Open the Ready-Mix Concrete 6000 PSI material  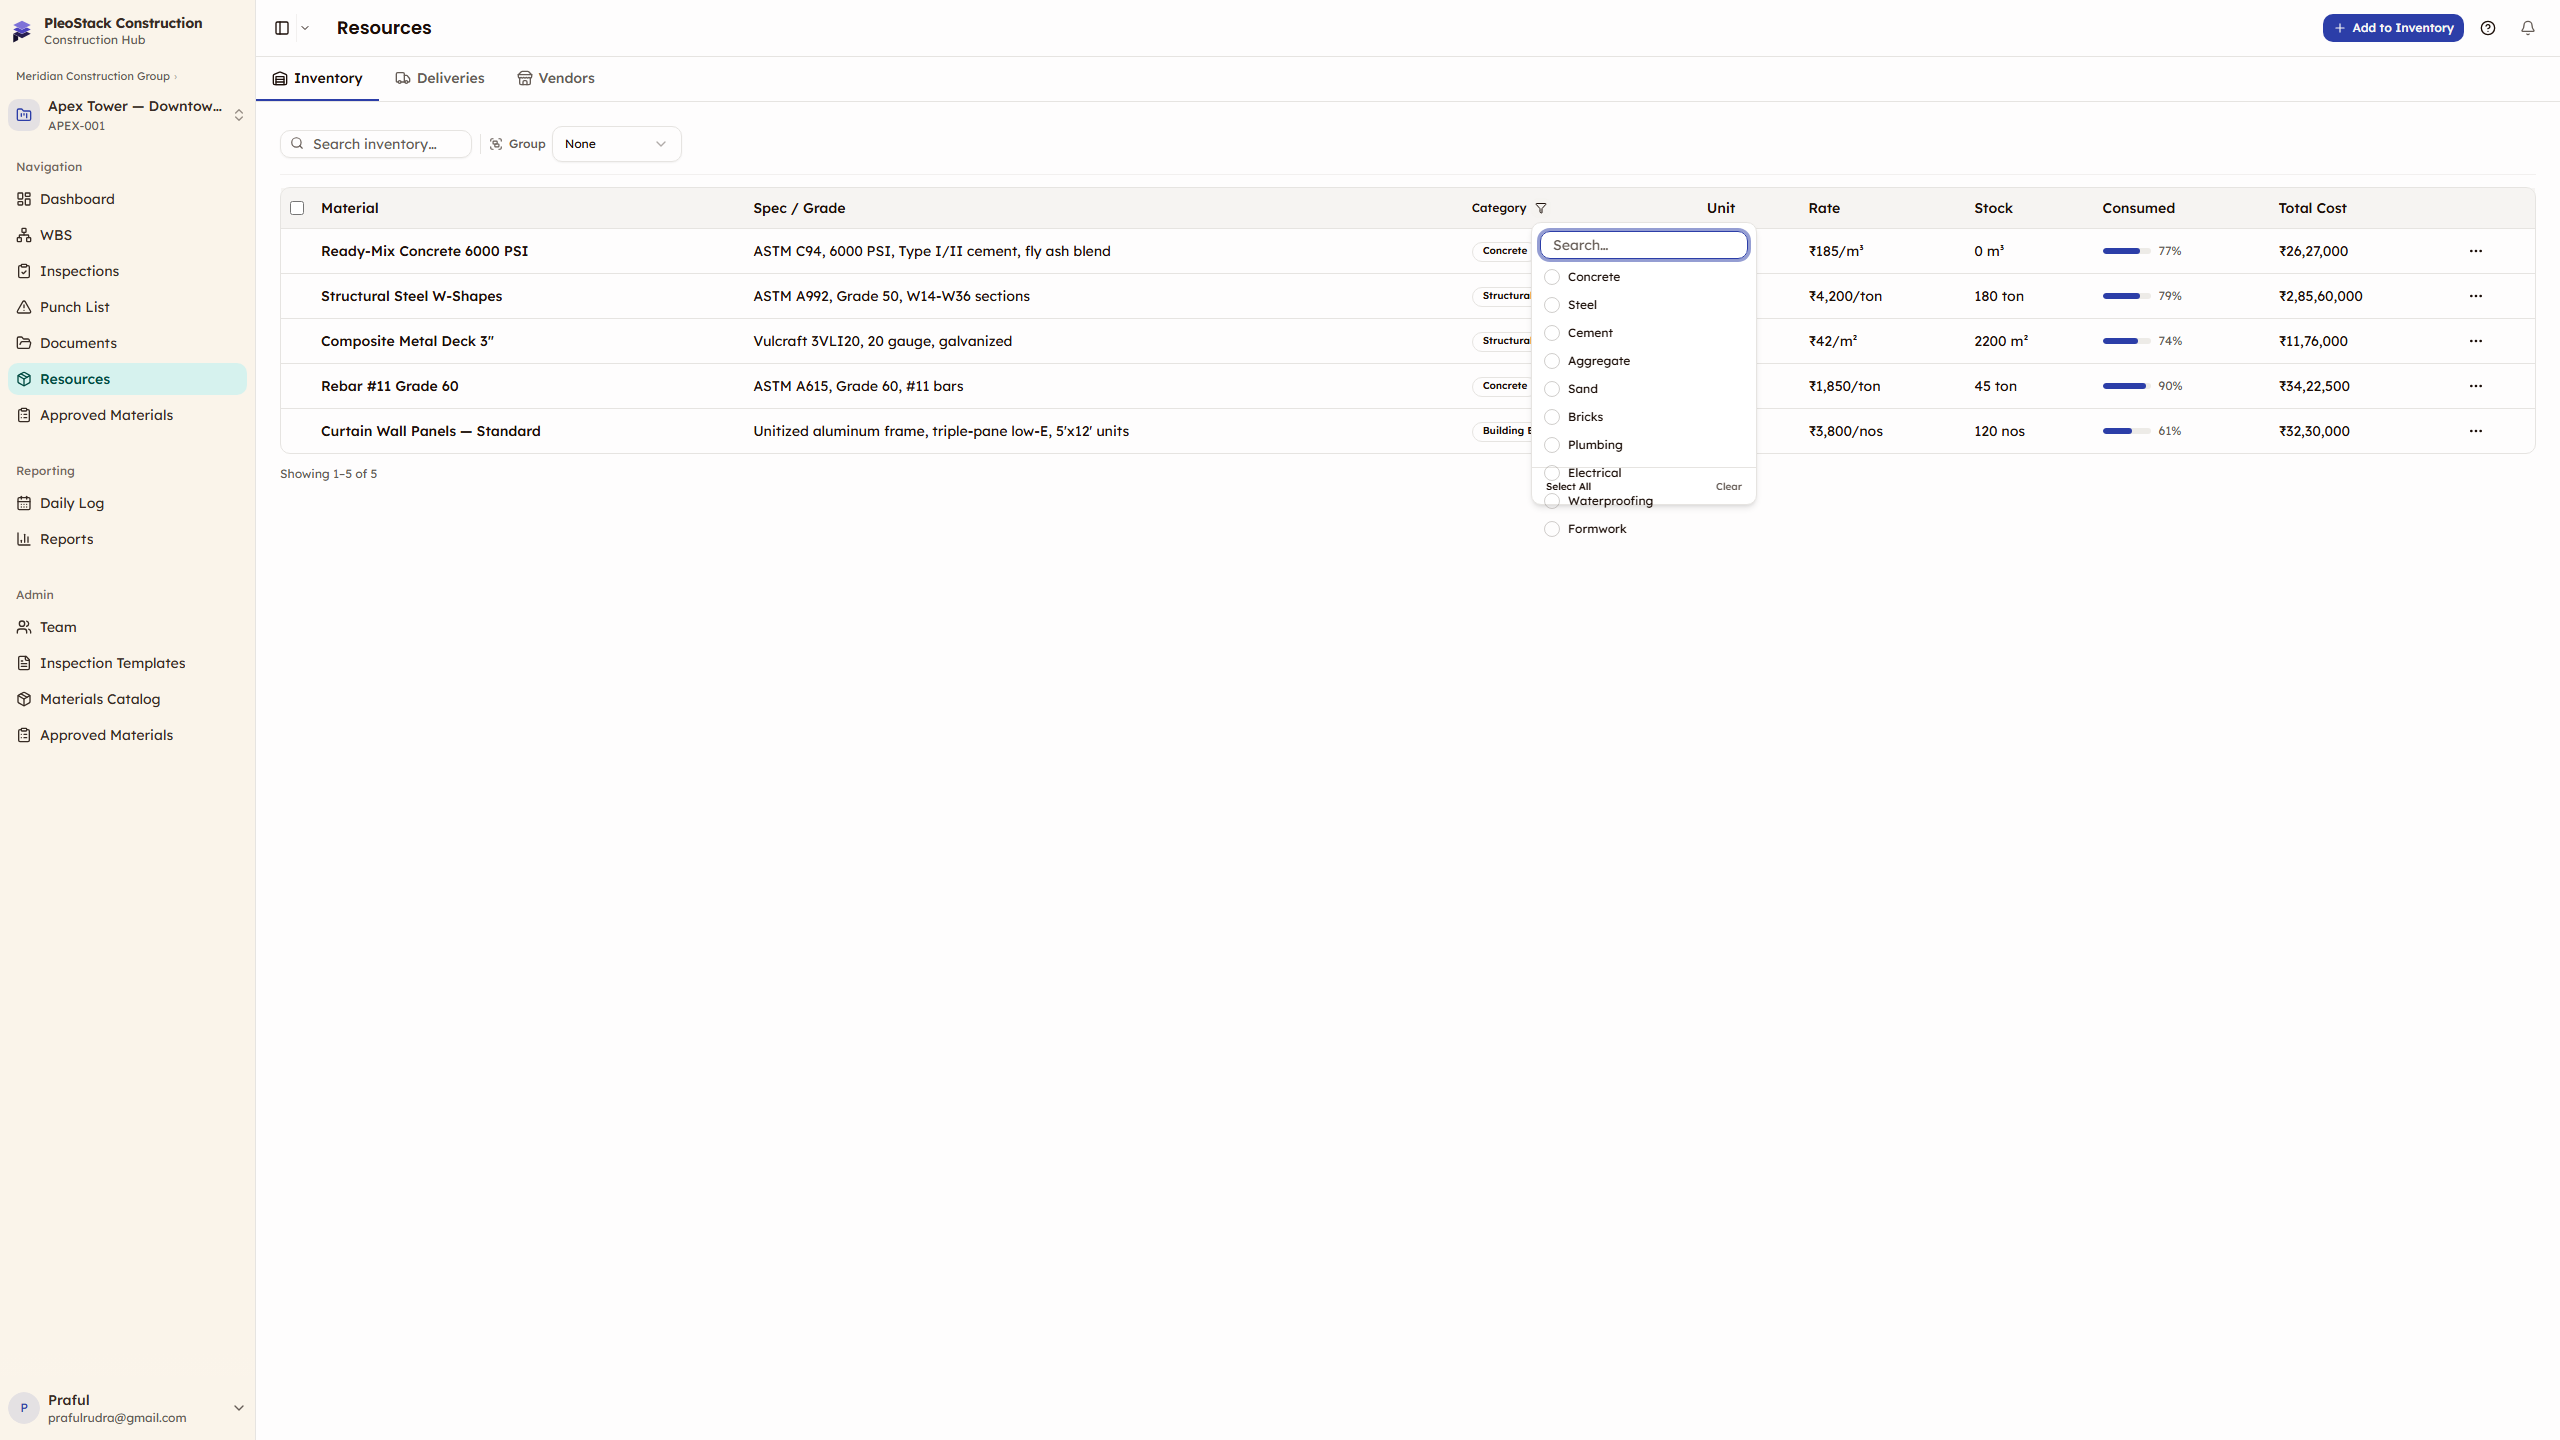pos(424,251)
